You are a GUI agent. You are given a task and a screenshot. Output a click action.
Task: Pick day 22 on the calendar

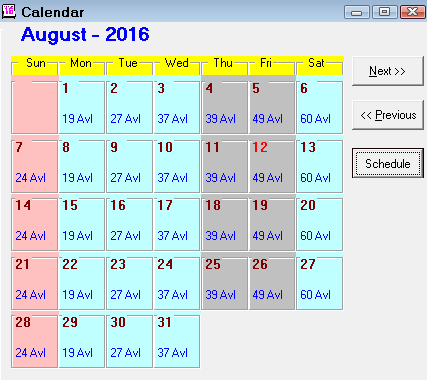82,283
